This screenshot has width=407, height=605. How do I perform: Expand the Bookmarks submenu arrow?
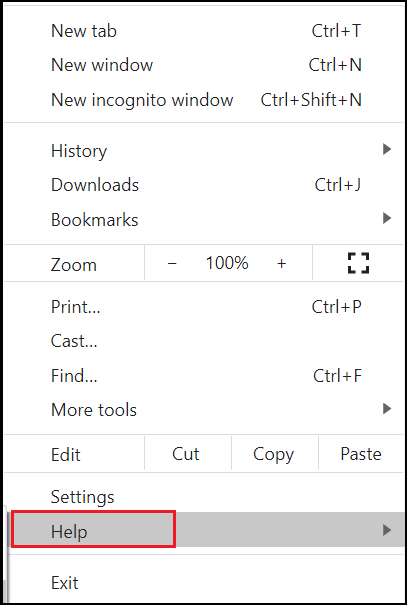pos(387,218)
